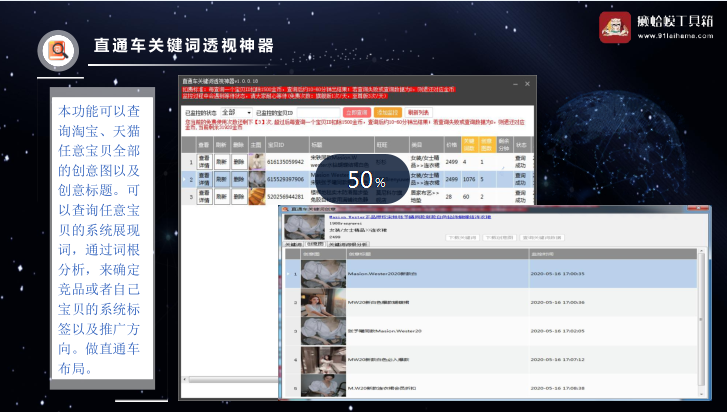727x412 pixels.
Task: Click the 下载关键词 button in popup
Action: pyautogui.click(x=462, y=237)
